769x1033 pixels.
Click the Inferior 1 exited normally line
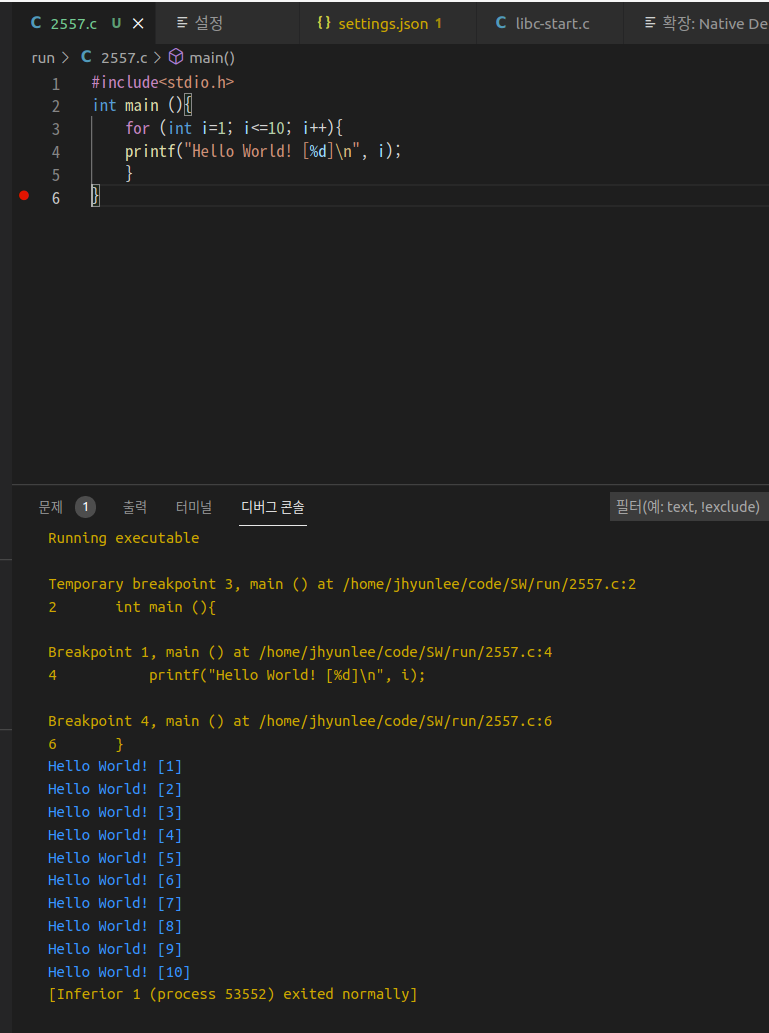click(233, 994)
